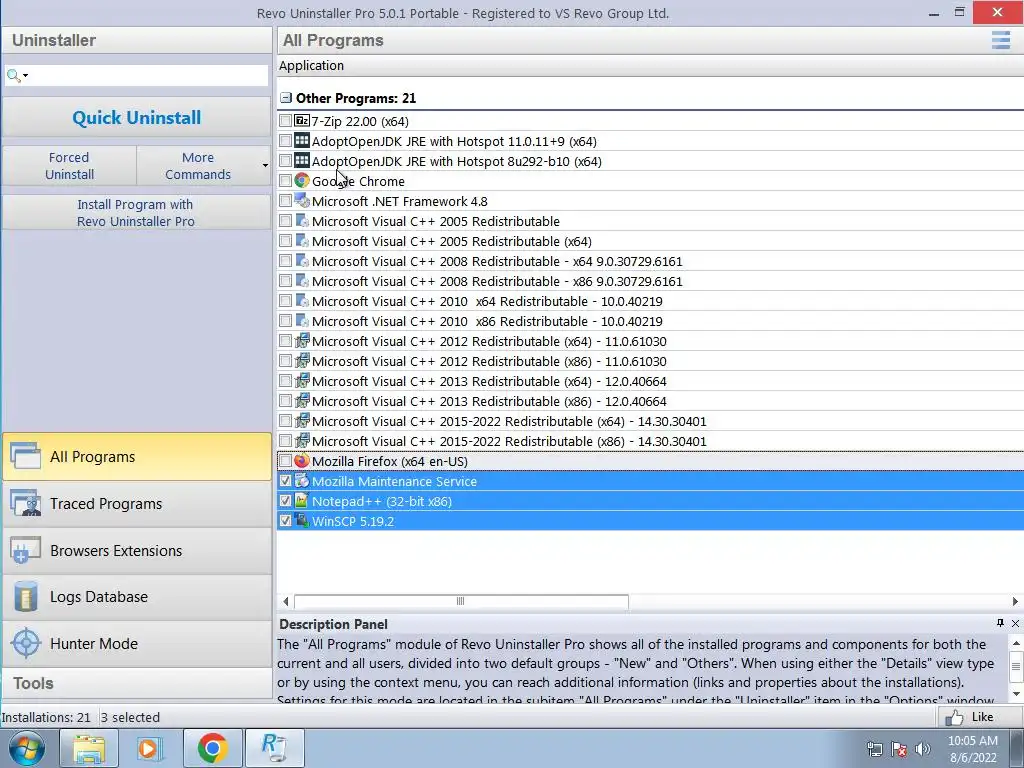Expand the Tools section
This screenshot has height=768, width=1024.
(x=136, y=683)
